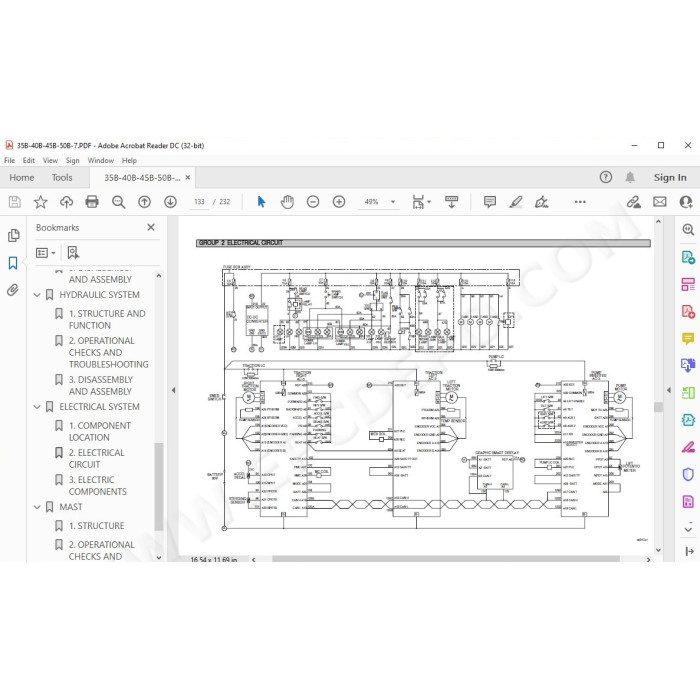Activate the Hand pan tool
This screenshot has height=700, width=700.
click(287, 202)
